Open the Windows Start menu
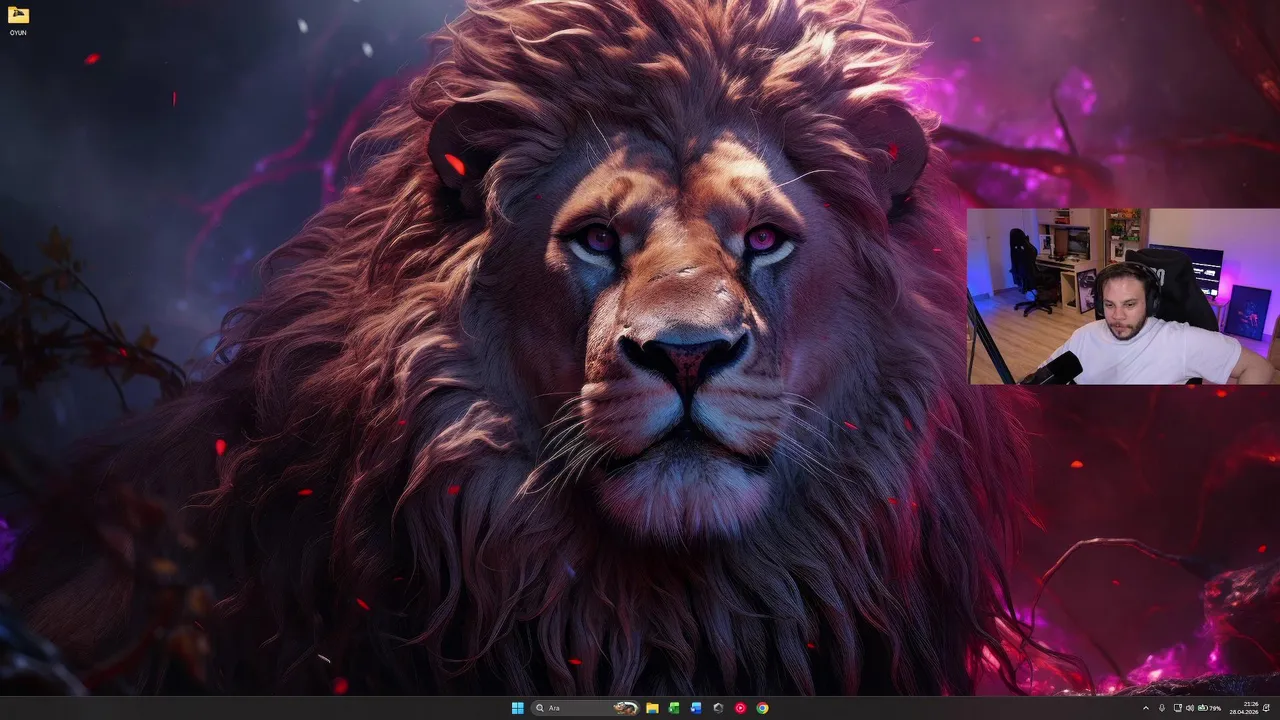Image resolution: width=1280 pixels, height=720 pixels. pos(517,708)
